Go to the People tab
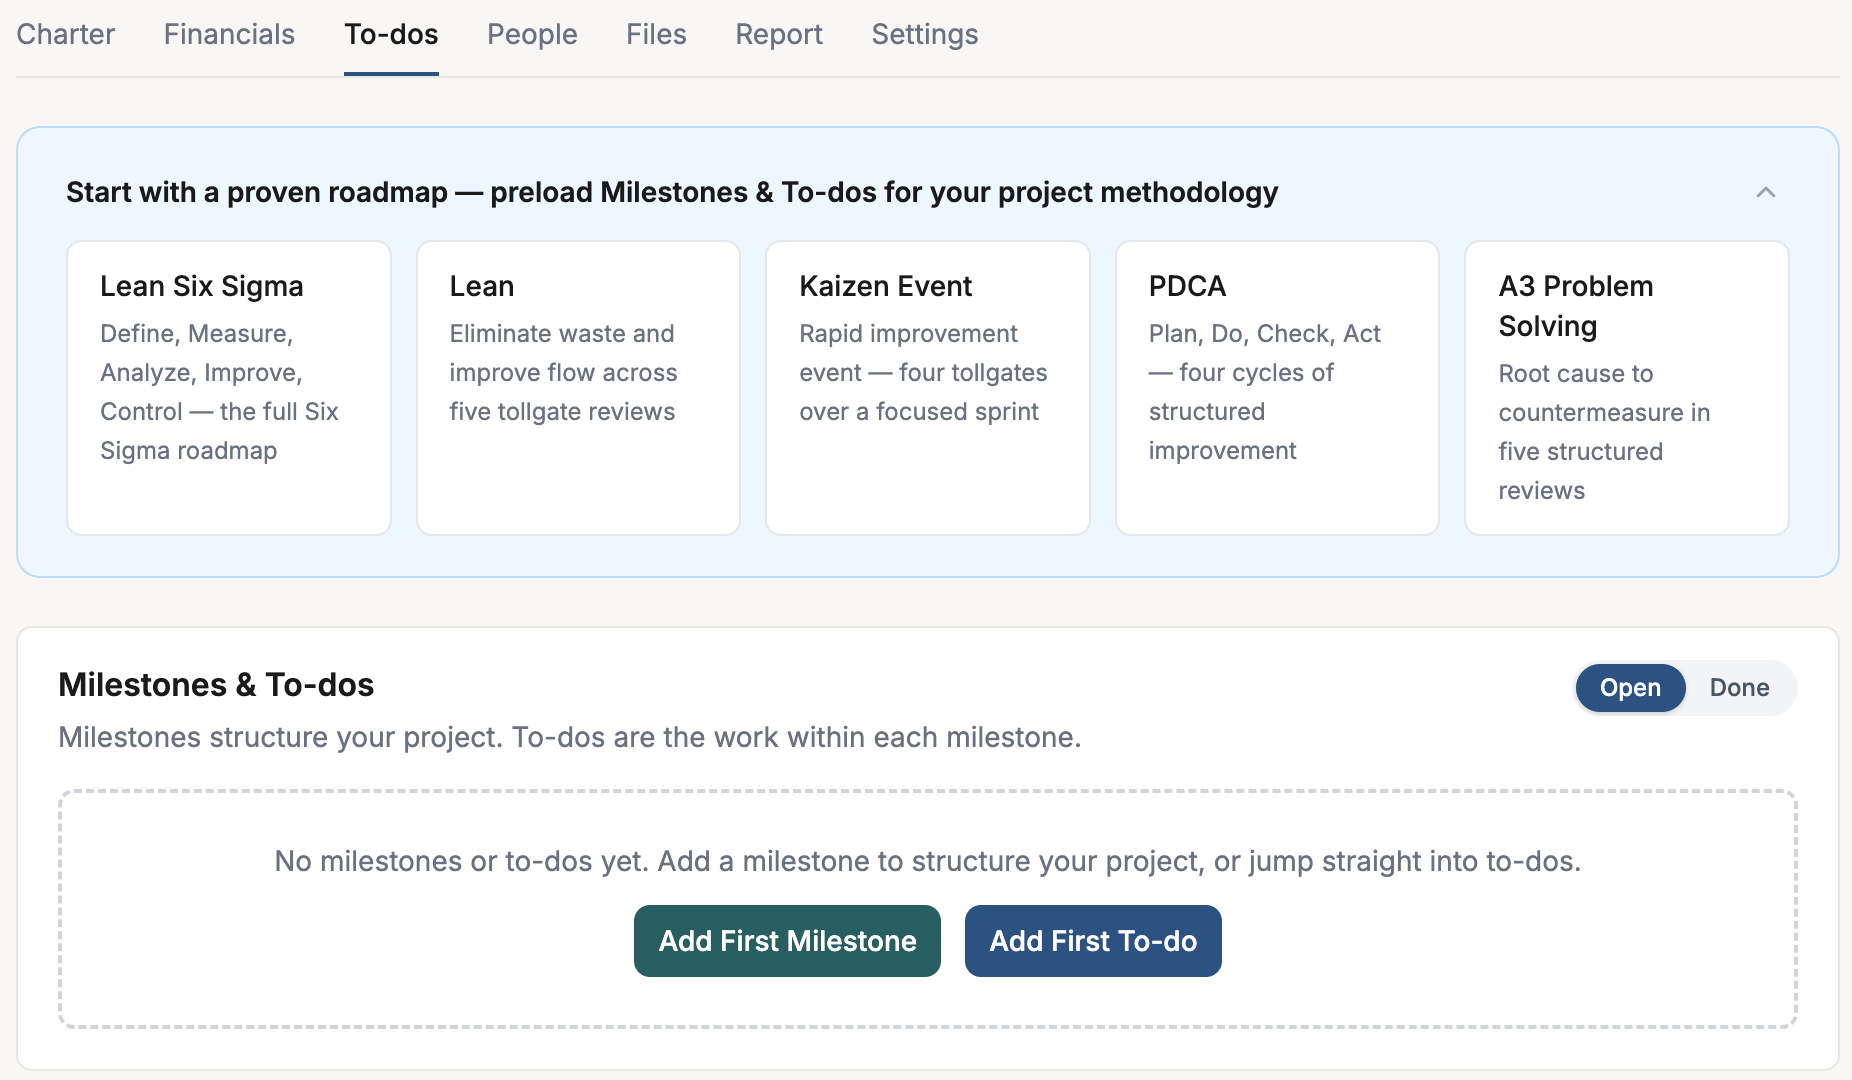1852x1080 pixels. [532, 34]
